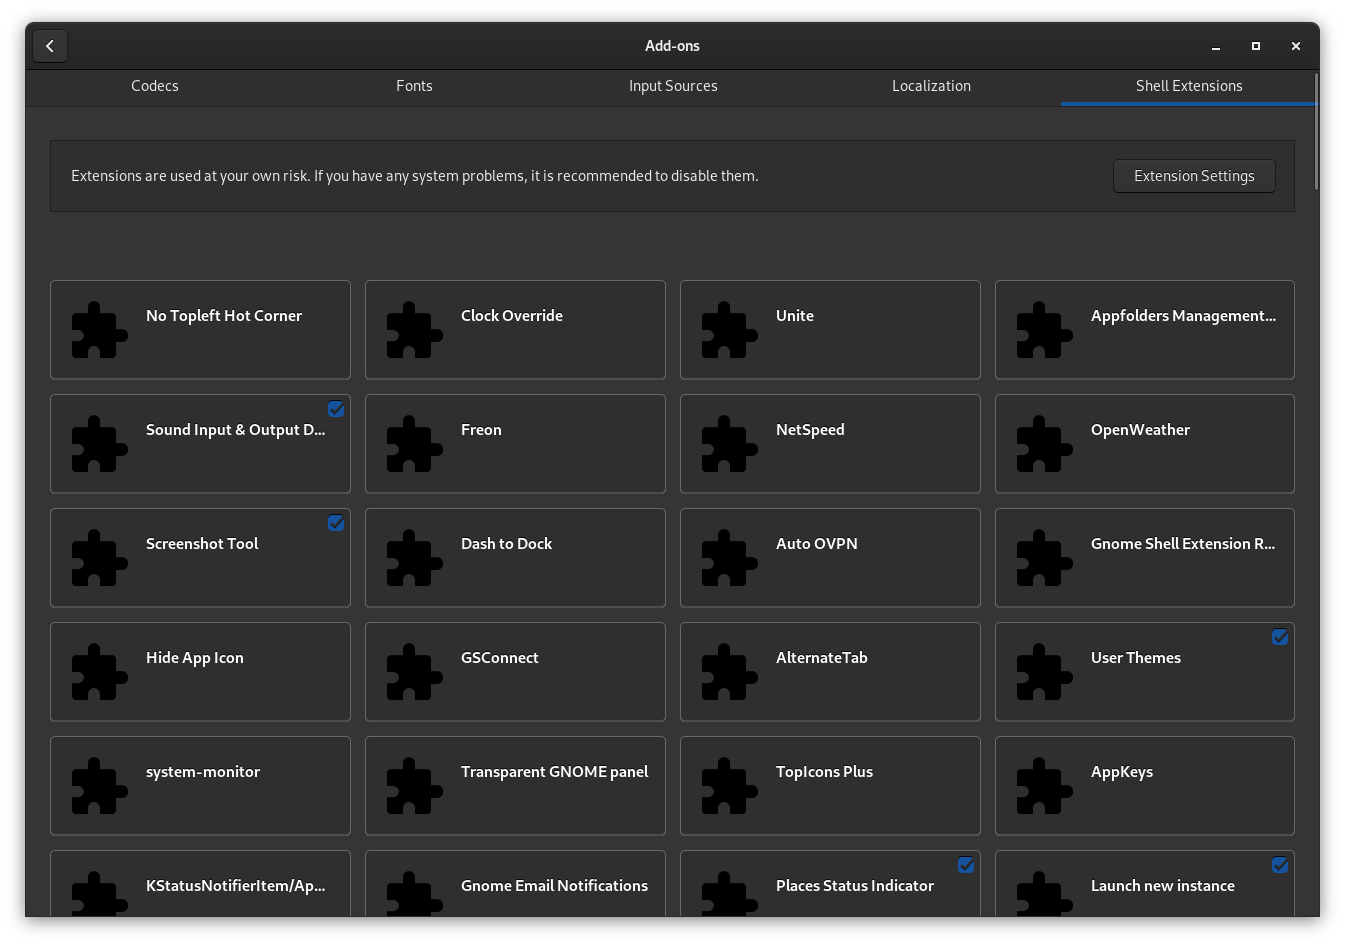The width and height of the screenshot is (1345, 945).
Task: Select the Auto OVPN label
Action: click(x=817, y=544)
